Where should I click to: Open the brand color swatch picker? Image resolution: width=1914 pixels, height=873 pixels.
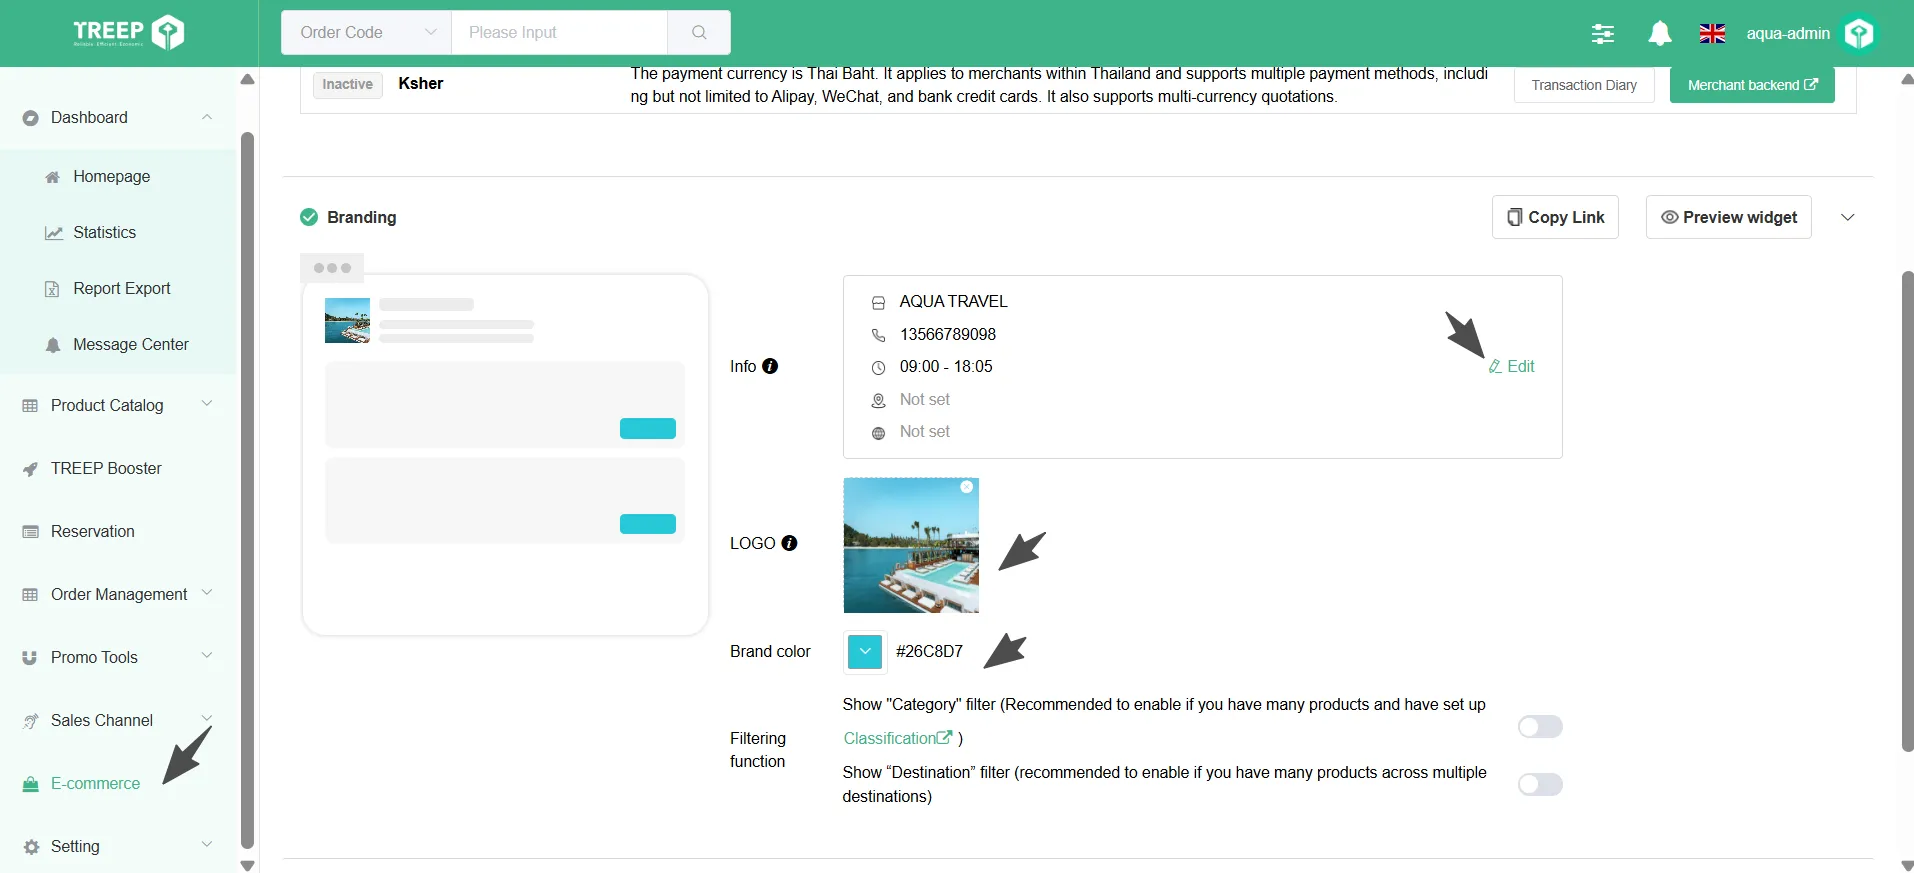865,652
